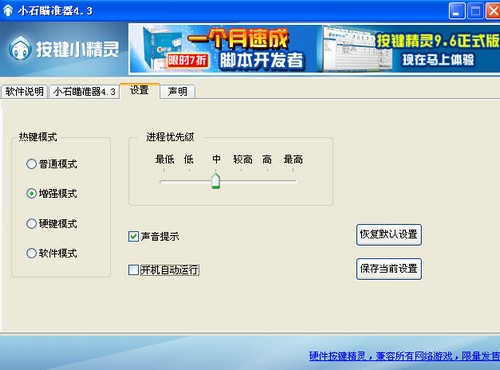Switch to the 软件说明 tab
Viewport: 500px width, 370px height.
(x=25, y=91)
